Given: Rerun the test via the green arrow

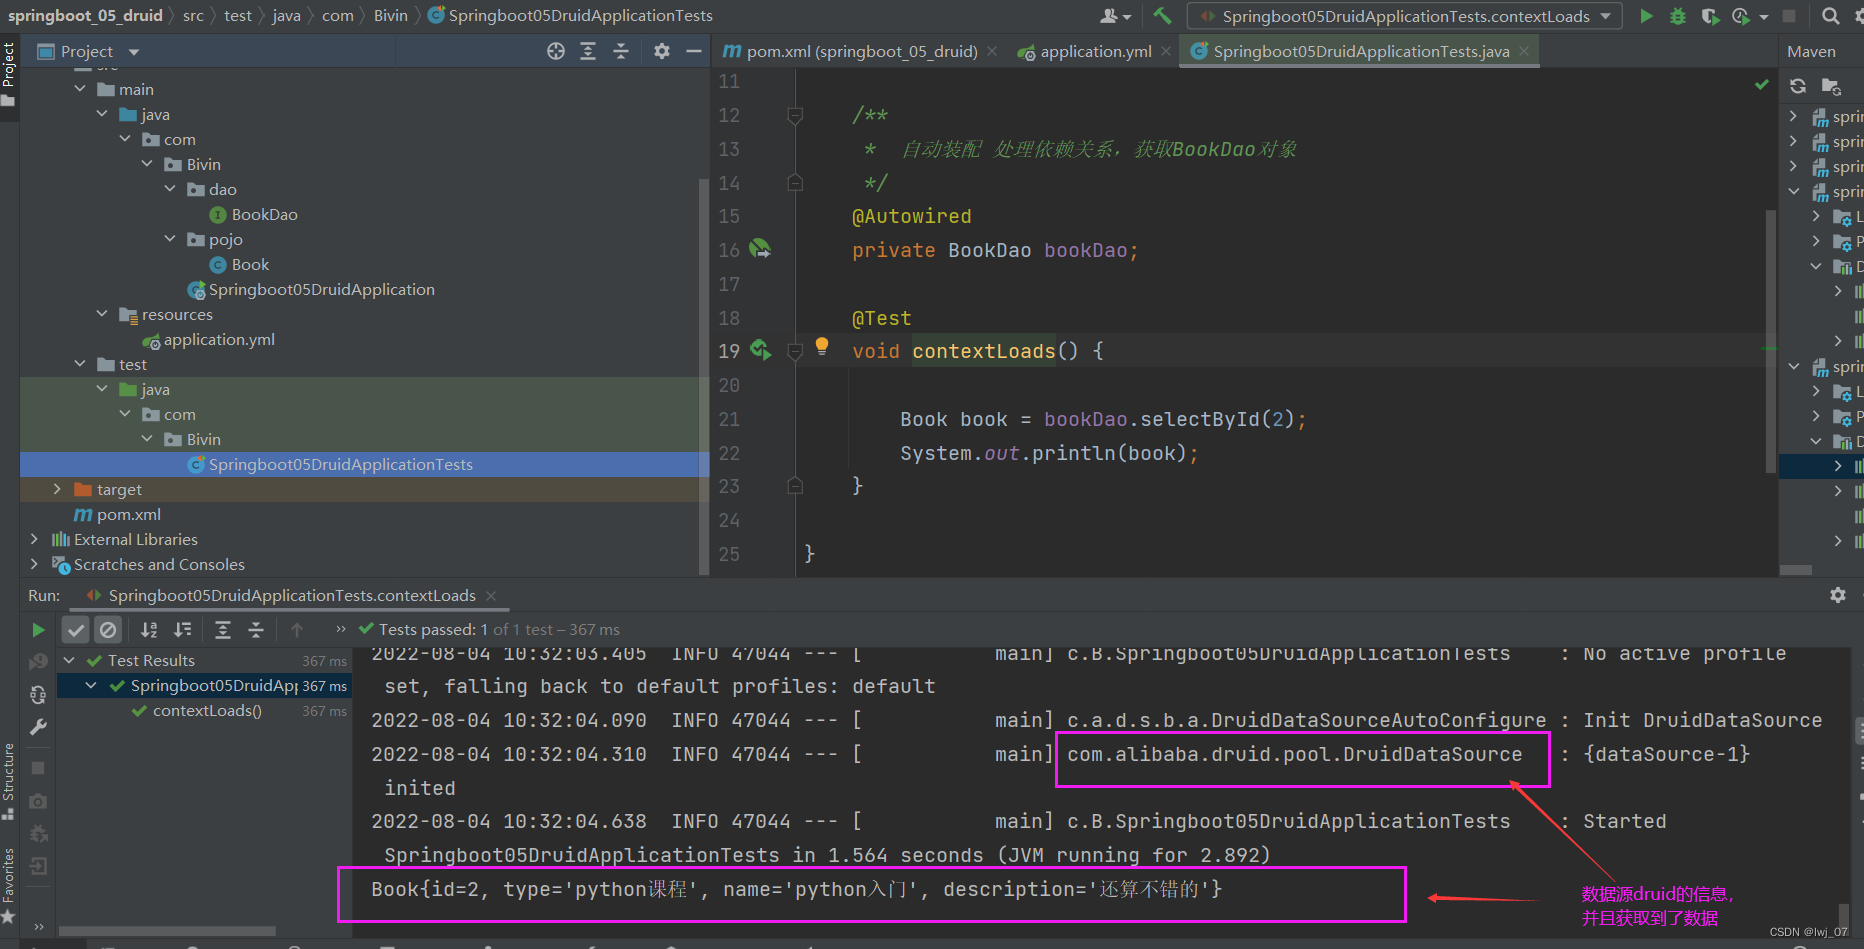Looking at the screenshot, I should [x=38, y=630].
